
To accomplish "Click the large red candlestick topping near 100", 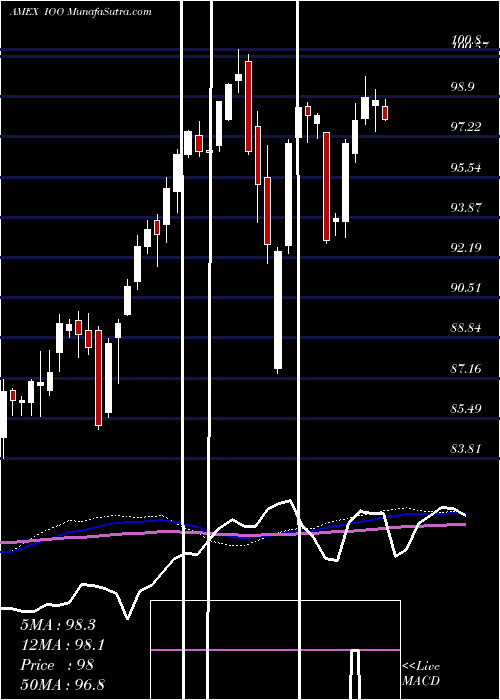I will pyautogui.click(x=248, y=106).
